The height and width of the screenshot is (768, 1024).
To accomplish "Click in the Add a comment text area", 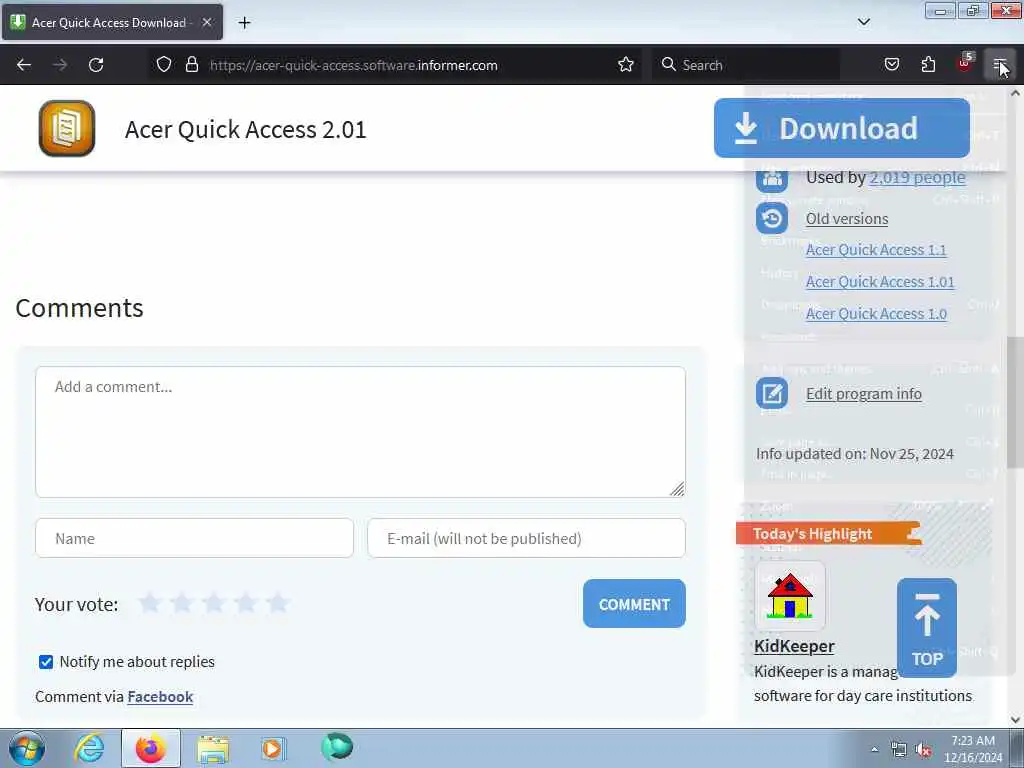I will (360, 432).
